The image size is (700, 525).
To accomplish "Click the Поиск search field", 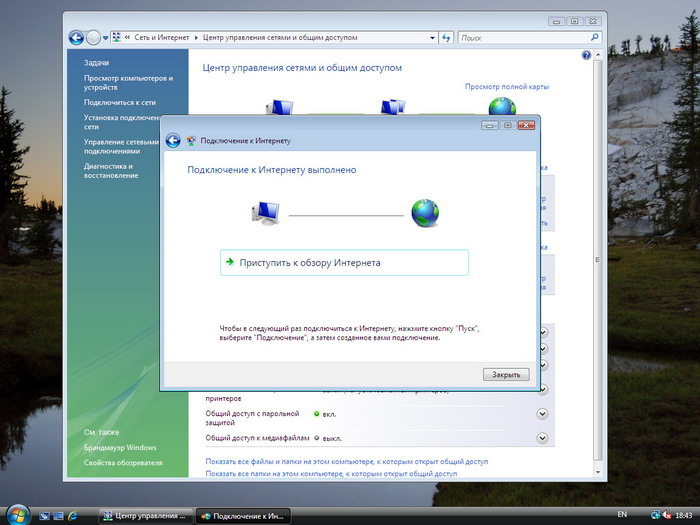I will click(524, 38).
